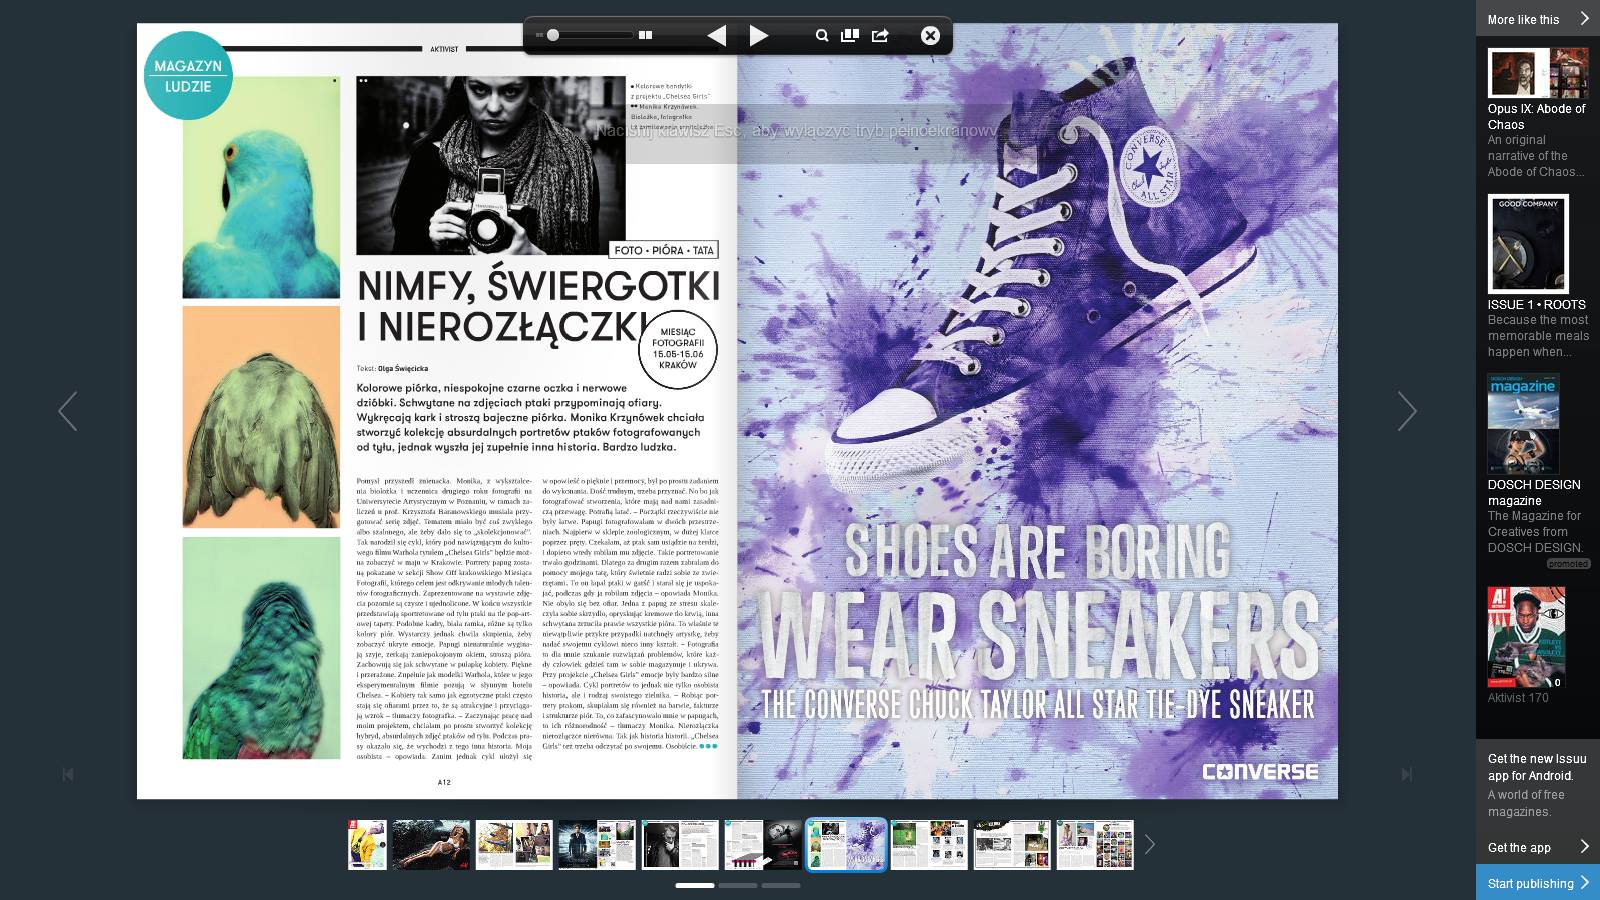Switch to two-page view icon beside zoom slider
The image size is (1600, 900).
tap(646, 35)
